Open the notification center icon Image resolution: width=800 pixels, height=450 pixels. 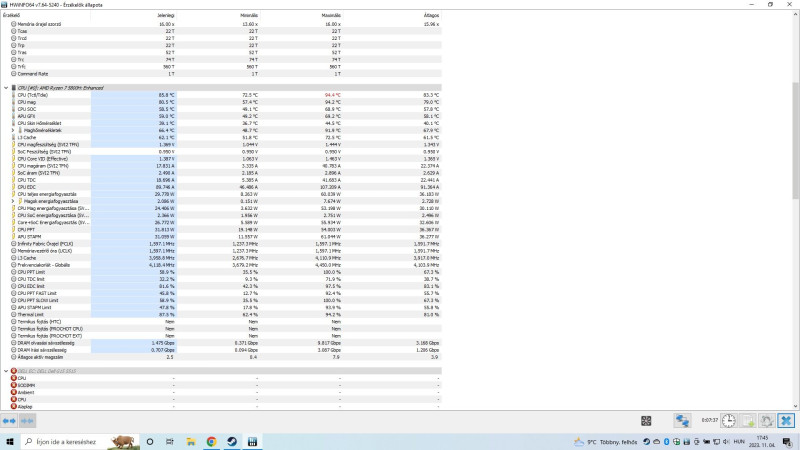[787, 442]
